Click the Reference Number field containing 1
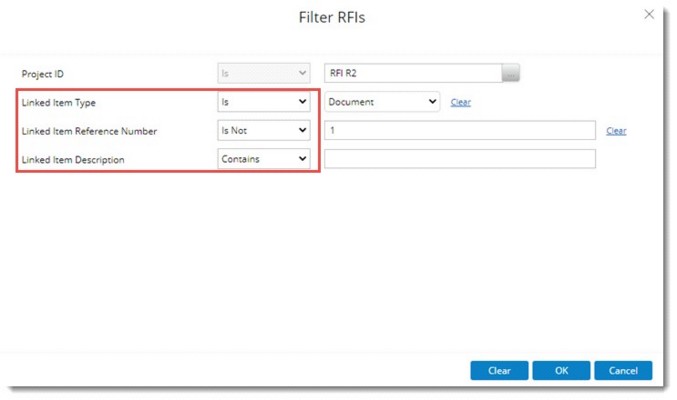The width and height of the screenshot is (677, 400). [460, 130]
